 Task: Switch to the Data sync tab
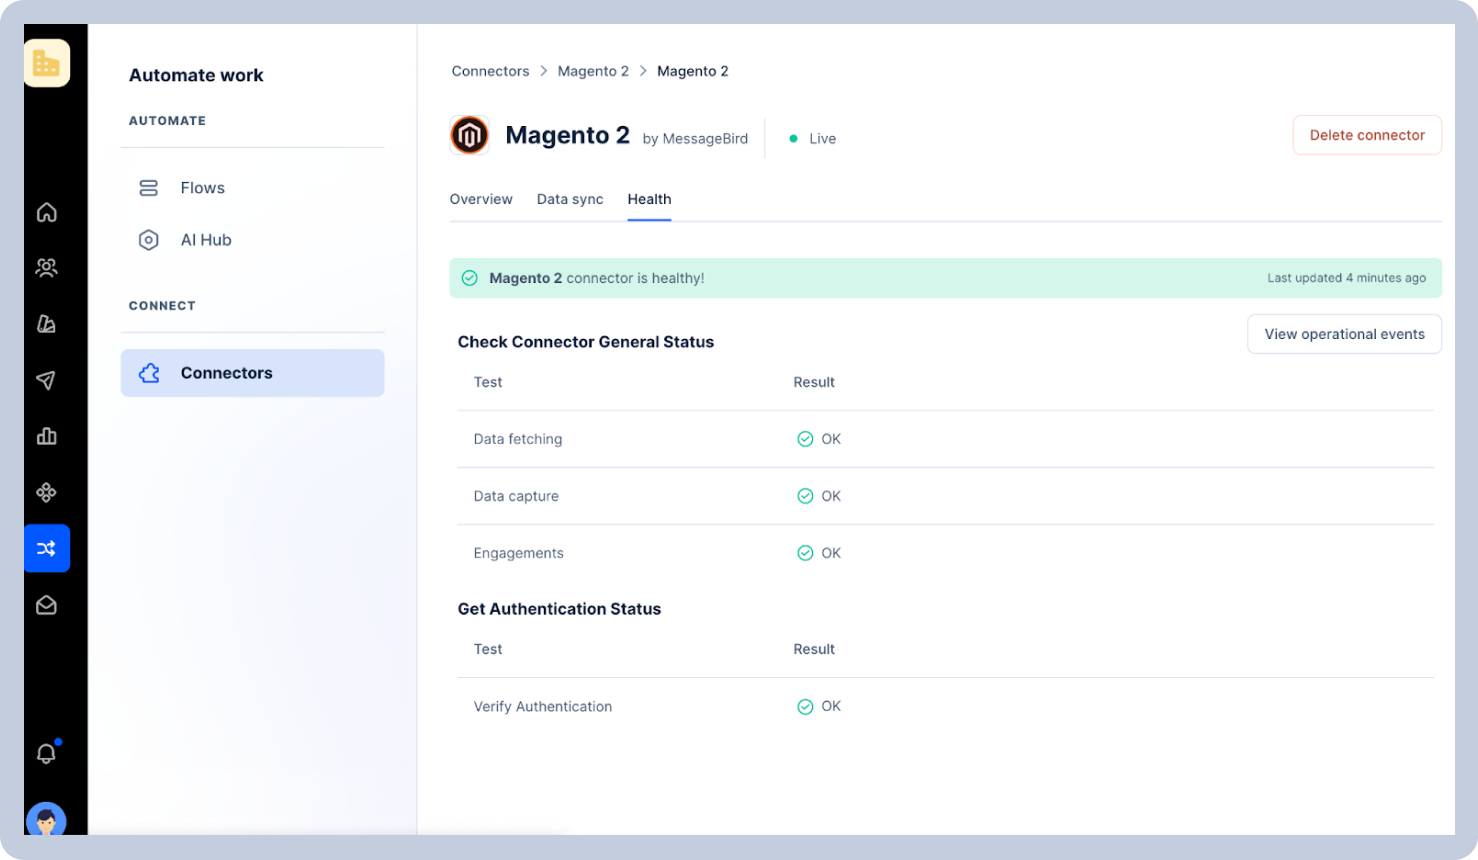click(570, 199)
